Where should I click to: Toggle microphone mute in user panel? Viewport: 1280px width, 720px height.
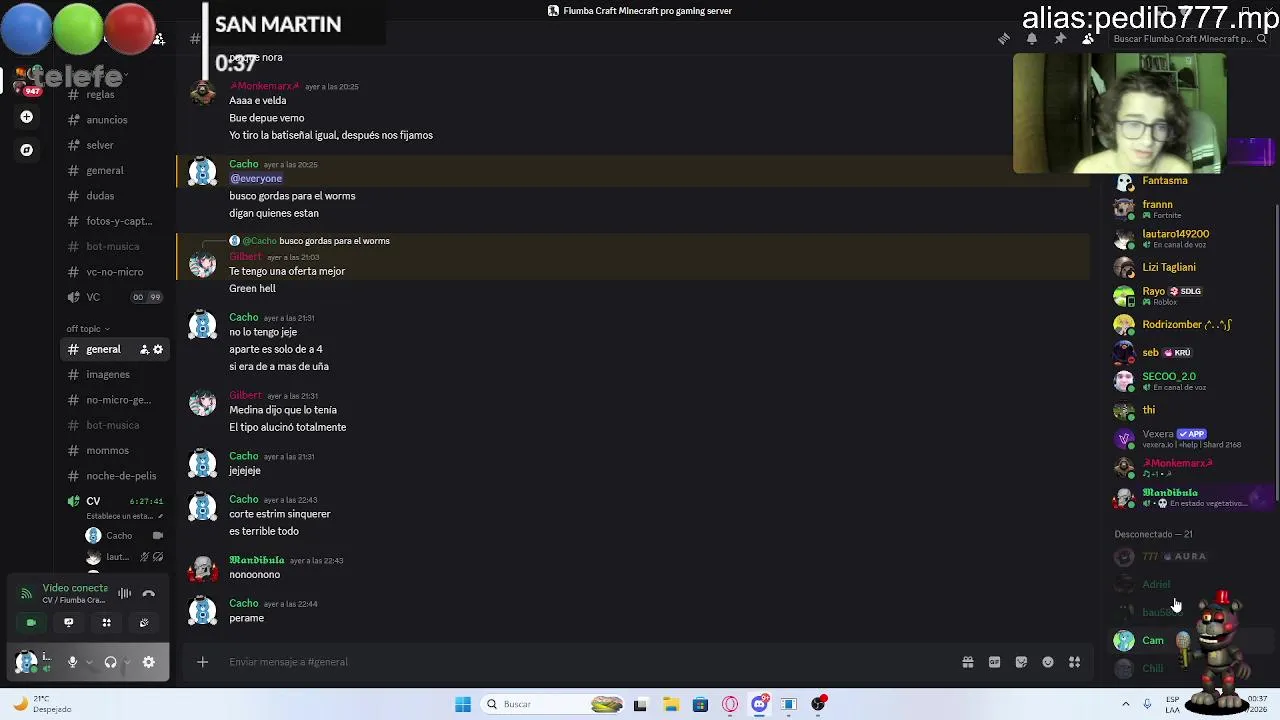(72, 662)
